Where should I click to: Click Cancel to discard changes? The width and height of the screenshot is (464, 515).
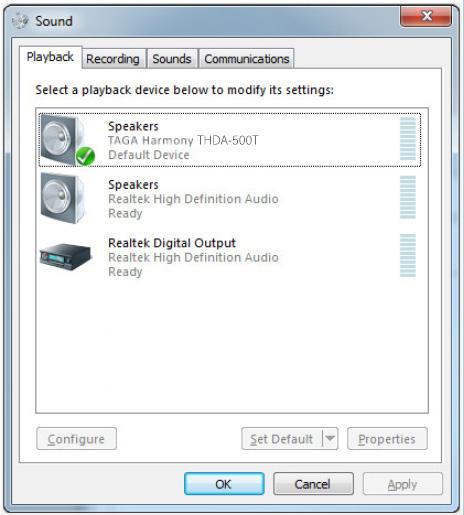coord(313,484)
